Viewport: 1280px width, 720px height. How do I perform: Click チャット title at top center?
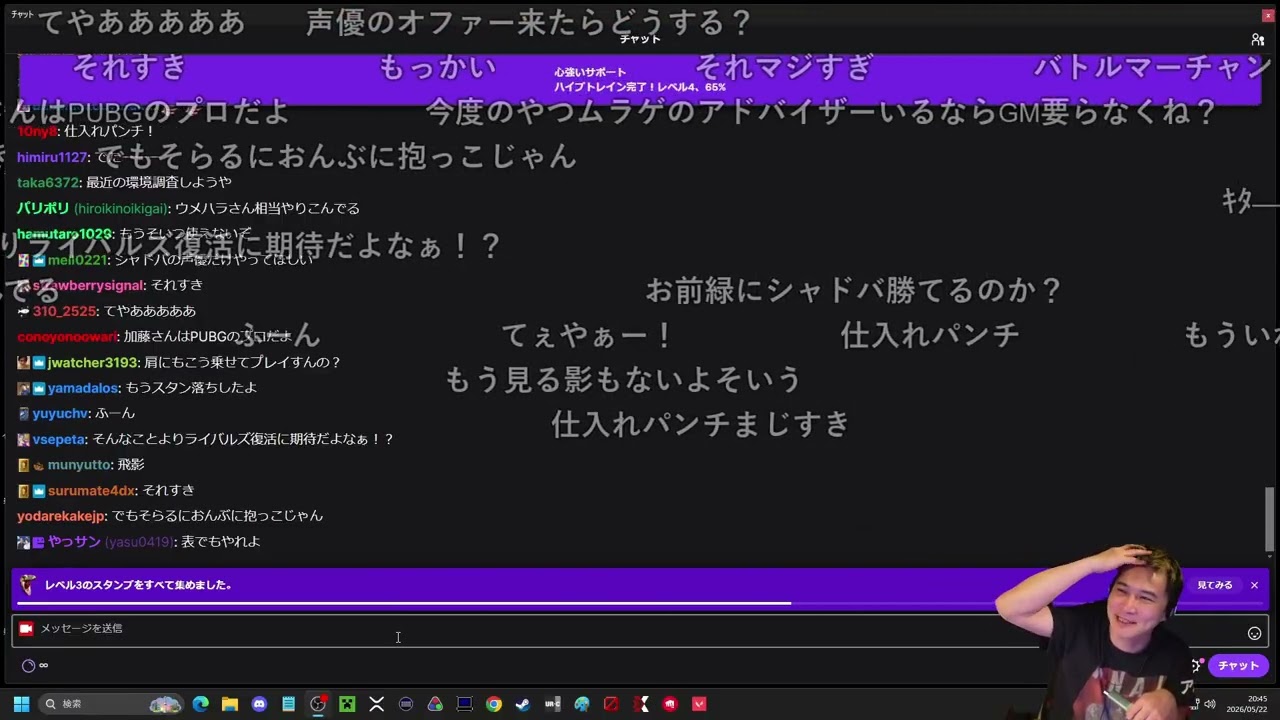tap(639, 39)
